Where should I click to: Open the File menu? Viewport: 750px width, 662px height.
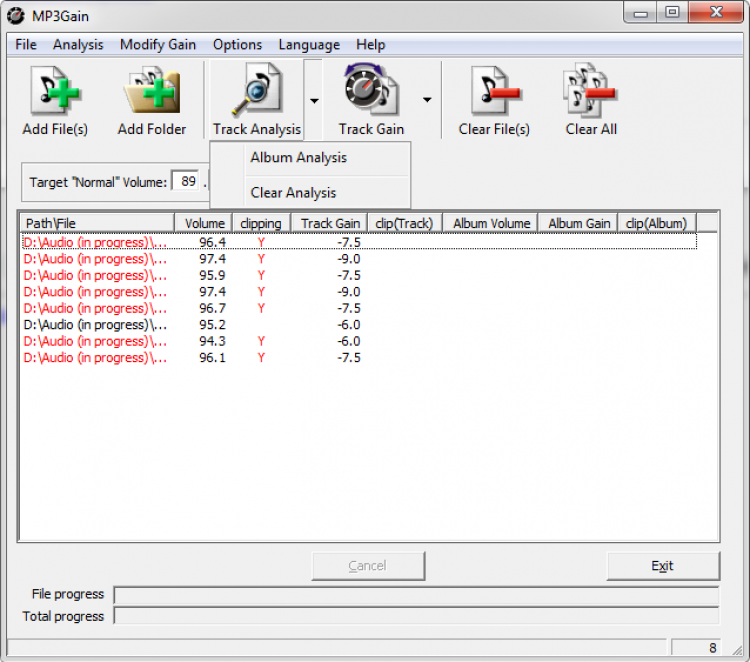point(26,44)
